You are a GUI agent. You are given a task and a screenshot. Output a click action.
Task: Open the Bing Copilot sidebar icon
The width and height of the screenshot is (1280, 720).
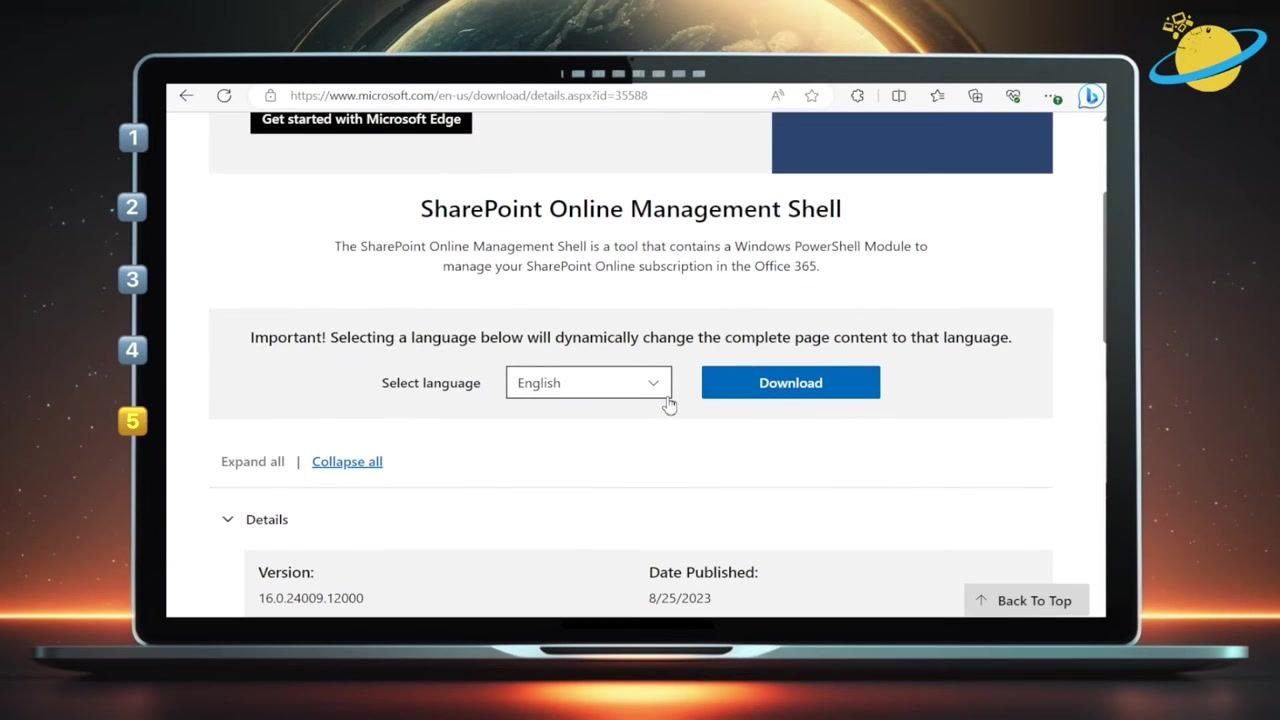(x=1090, y=96)
